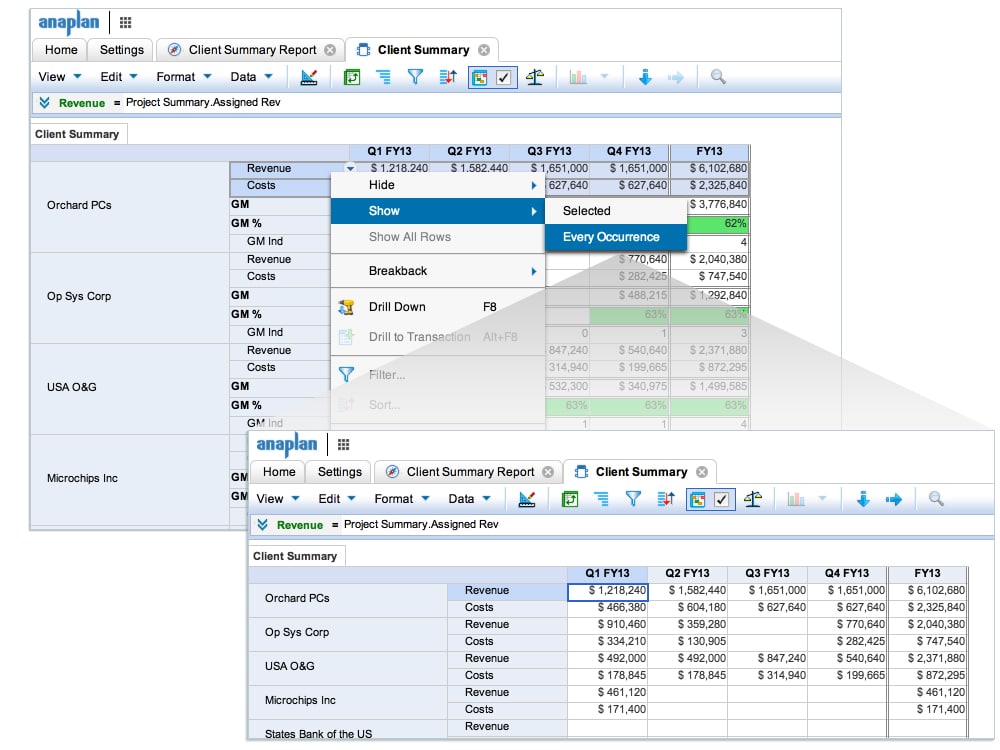Click the indent rows icon in front window
The height and width of the screenshot is (750, 1000).
601,499
